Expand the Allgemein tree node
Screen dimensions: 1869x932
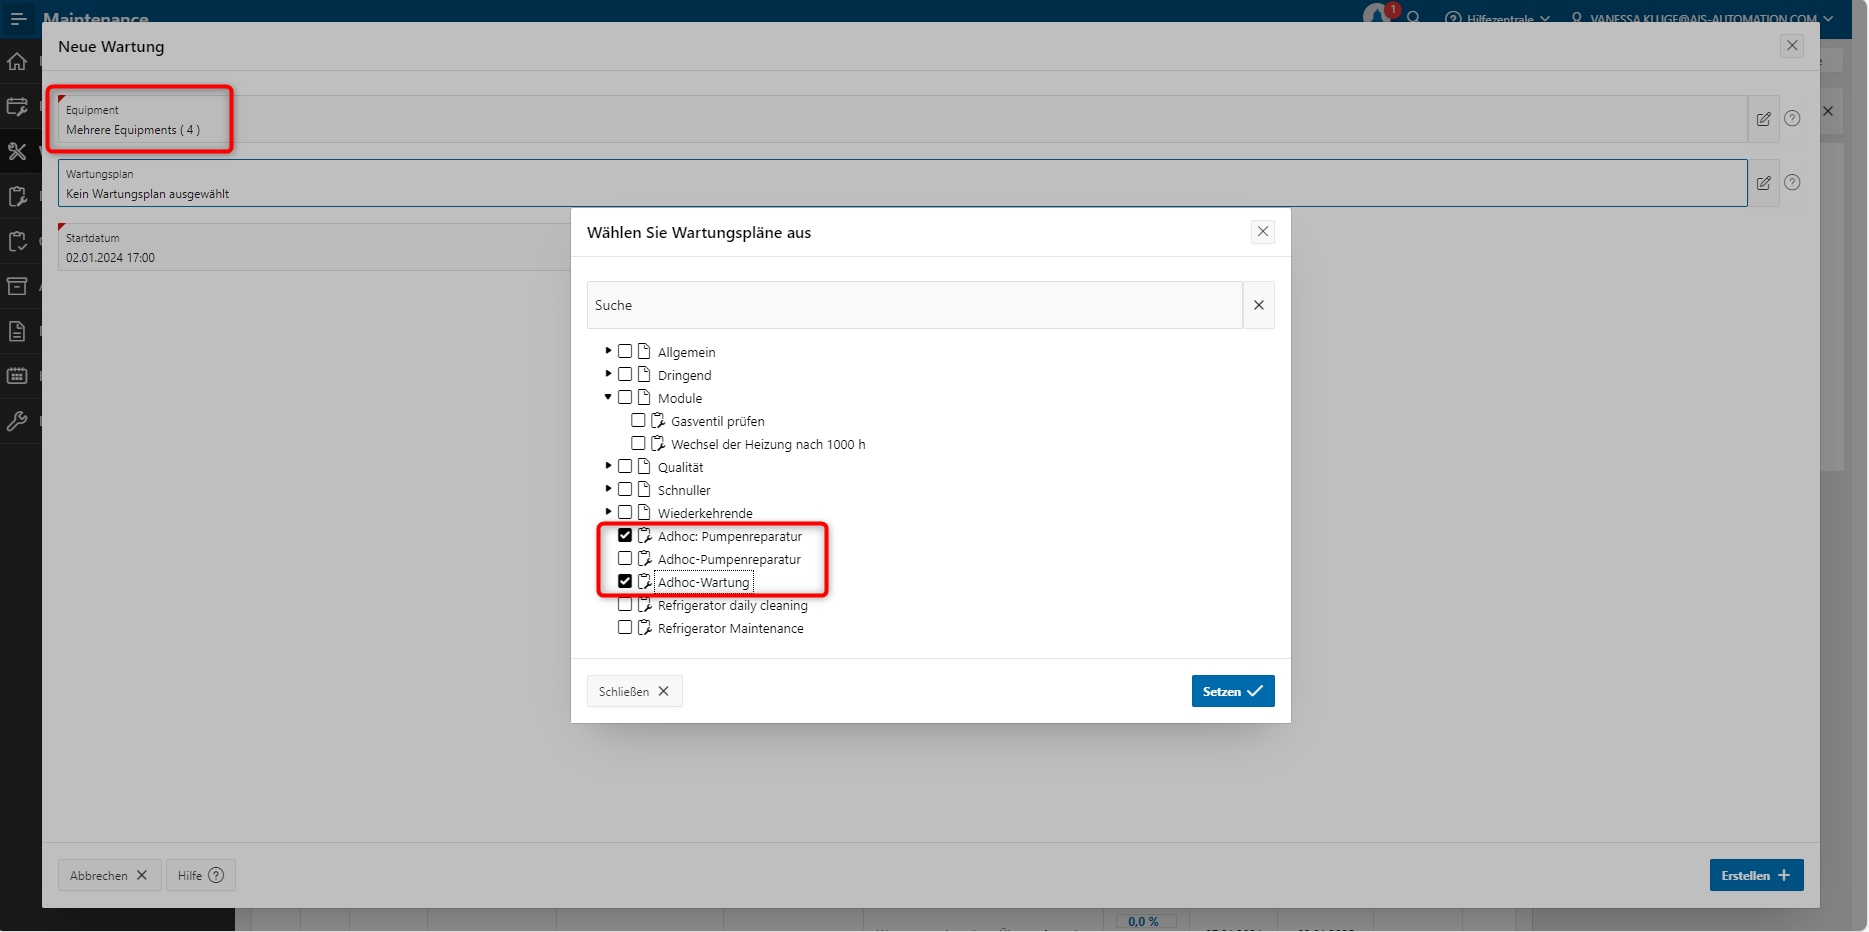click(608, 351)
